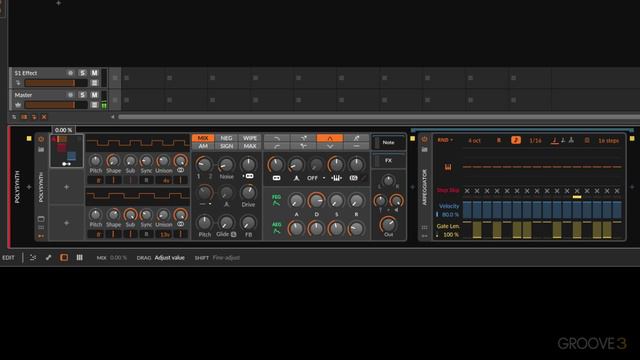640x360 pixels.
Task: Open vertical bars mixer icon in footer
Action: (80, 258)
